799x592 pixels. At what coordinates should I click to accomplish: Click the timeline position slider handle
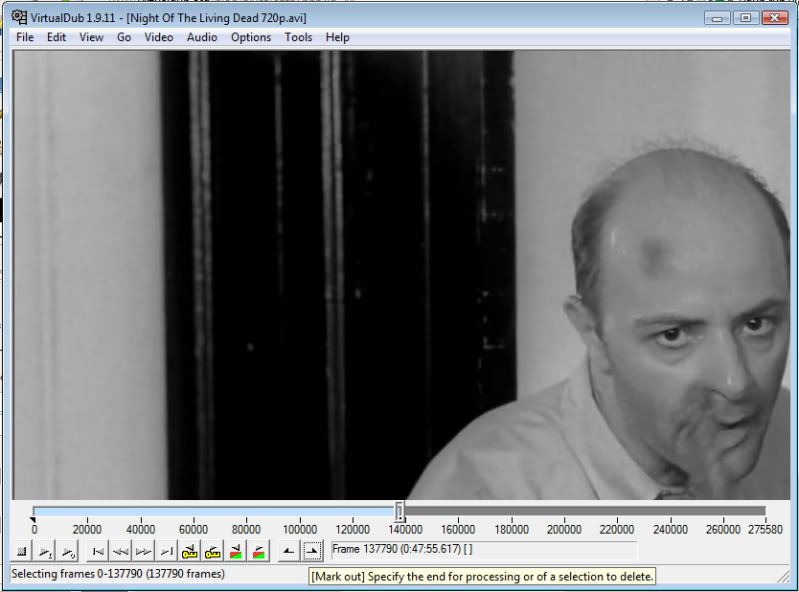[x=400, y=511]
